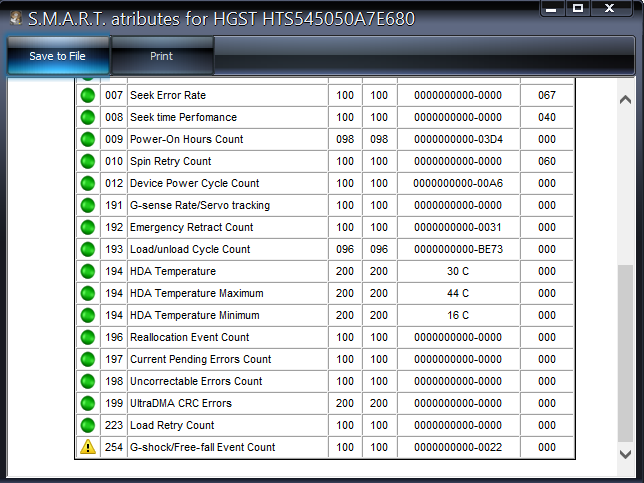This screenshot has width=644, height=483.
Task: Select 'HDA Temperature Minimum' text
Action: (195, 315)
